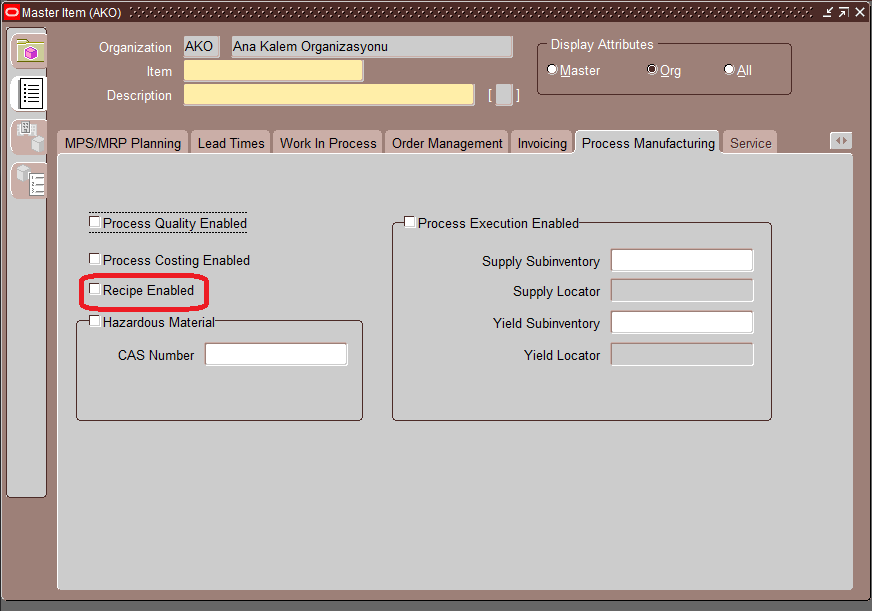Open the Description flexfield bracket button
Screen dimensions: 872x611
tap(503, 94)
